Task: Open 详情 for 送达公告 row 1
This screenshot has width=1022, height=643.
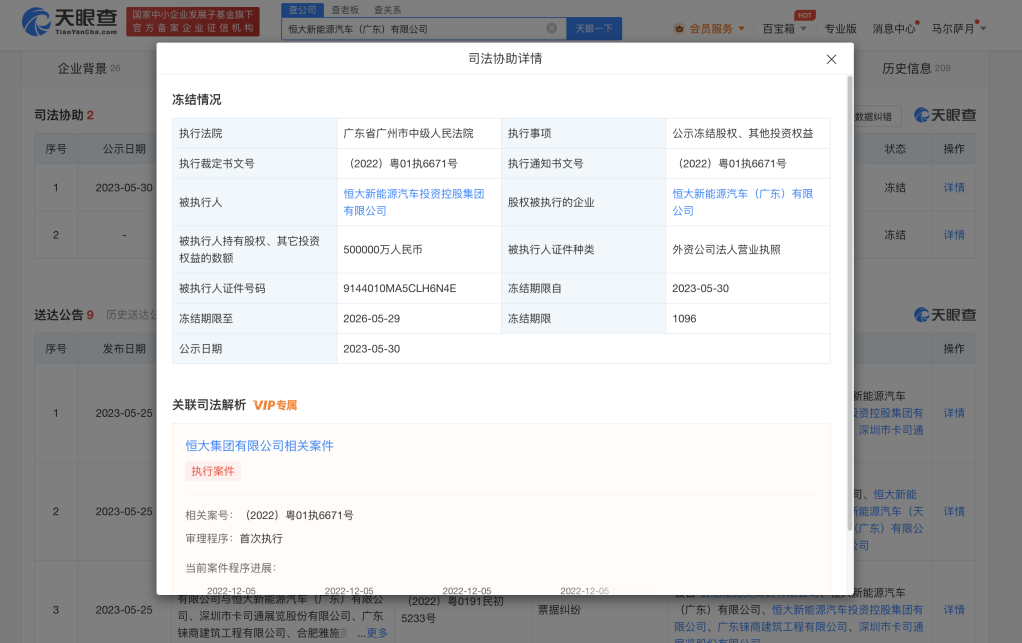Action: [x=954, y=413]
